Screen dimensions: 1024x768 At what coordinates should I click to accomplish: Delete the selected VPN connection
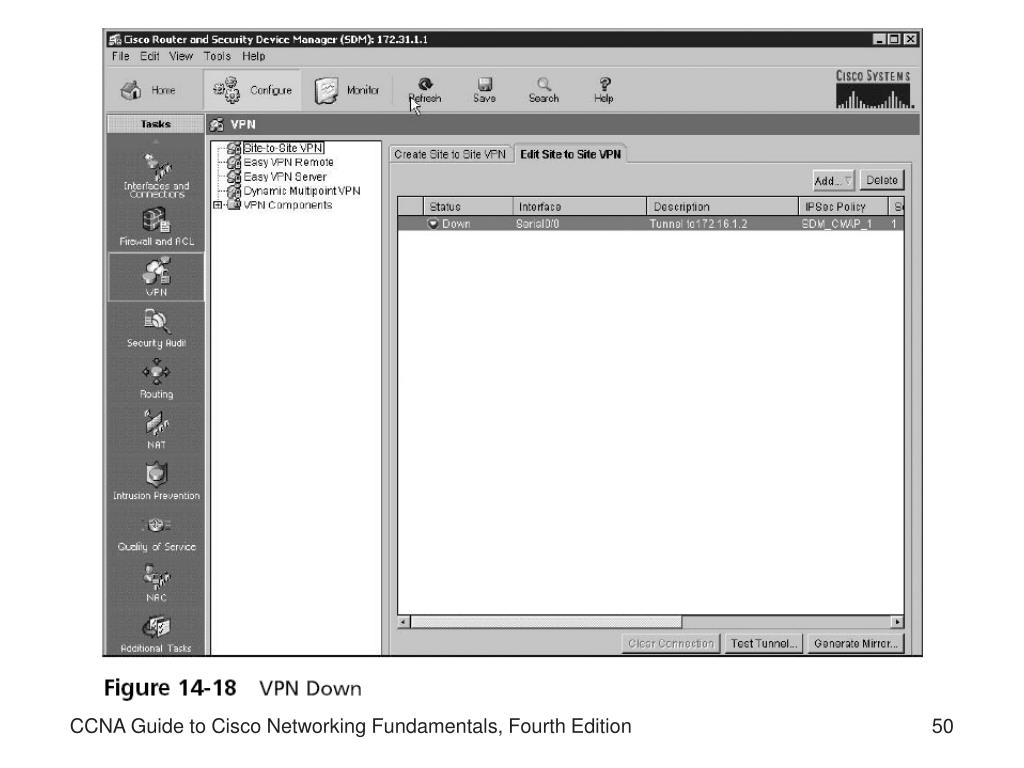pos(882,180)
